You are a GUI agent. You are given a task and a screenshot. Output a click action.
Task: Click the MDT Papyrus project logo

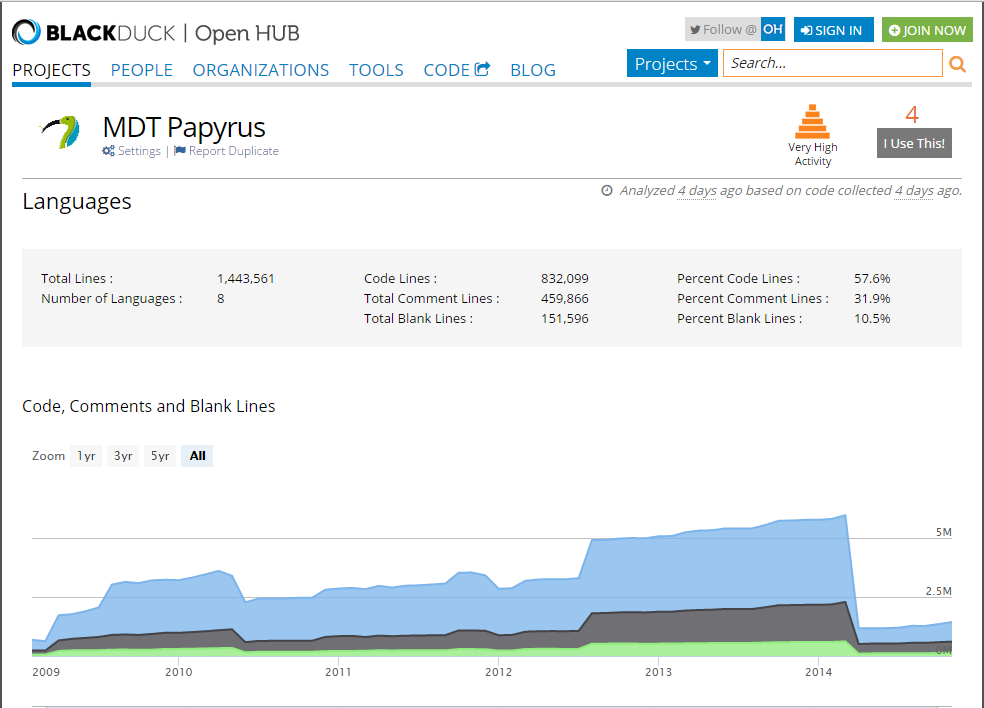tap(60, 132)
